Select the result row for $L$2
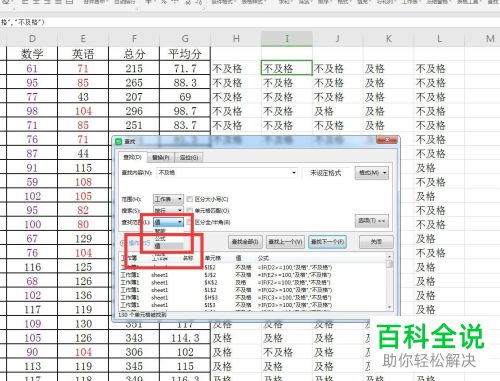This screenshot has width=500, height=381. (x=252, y=290)
